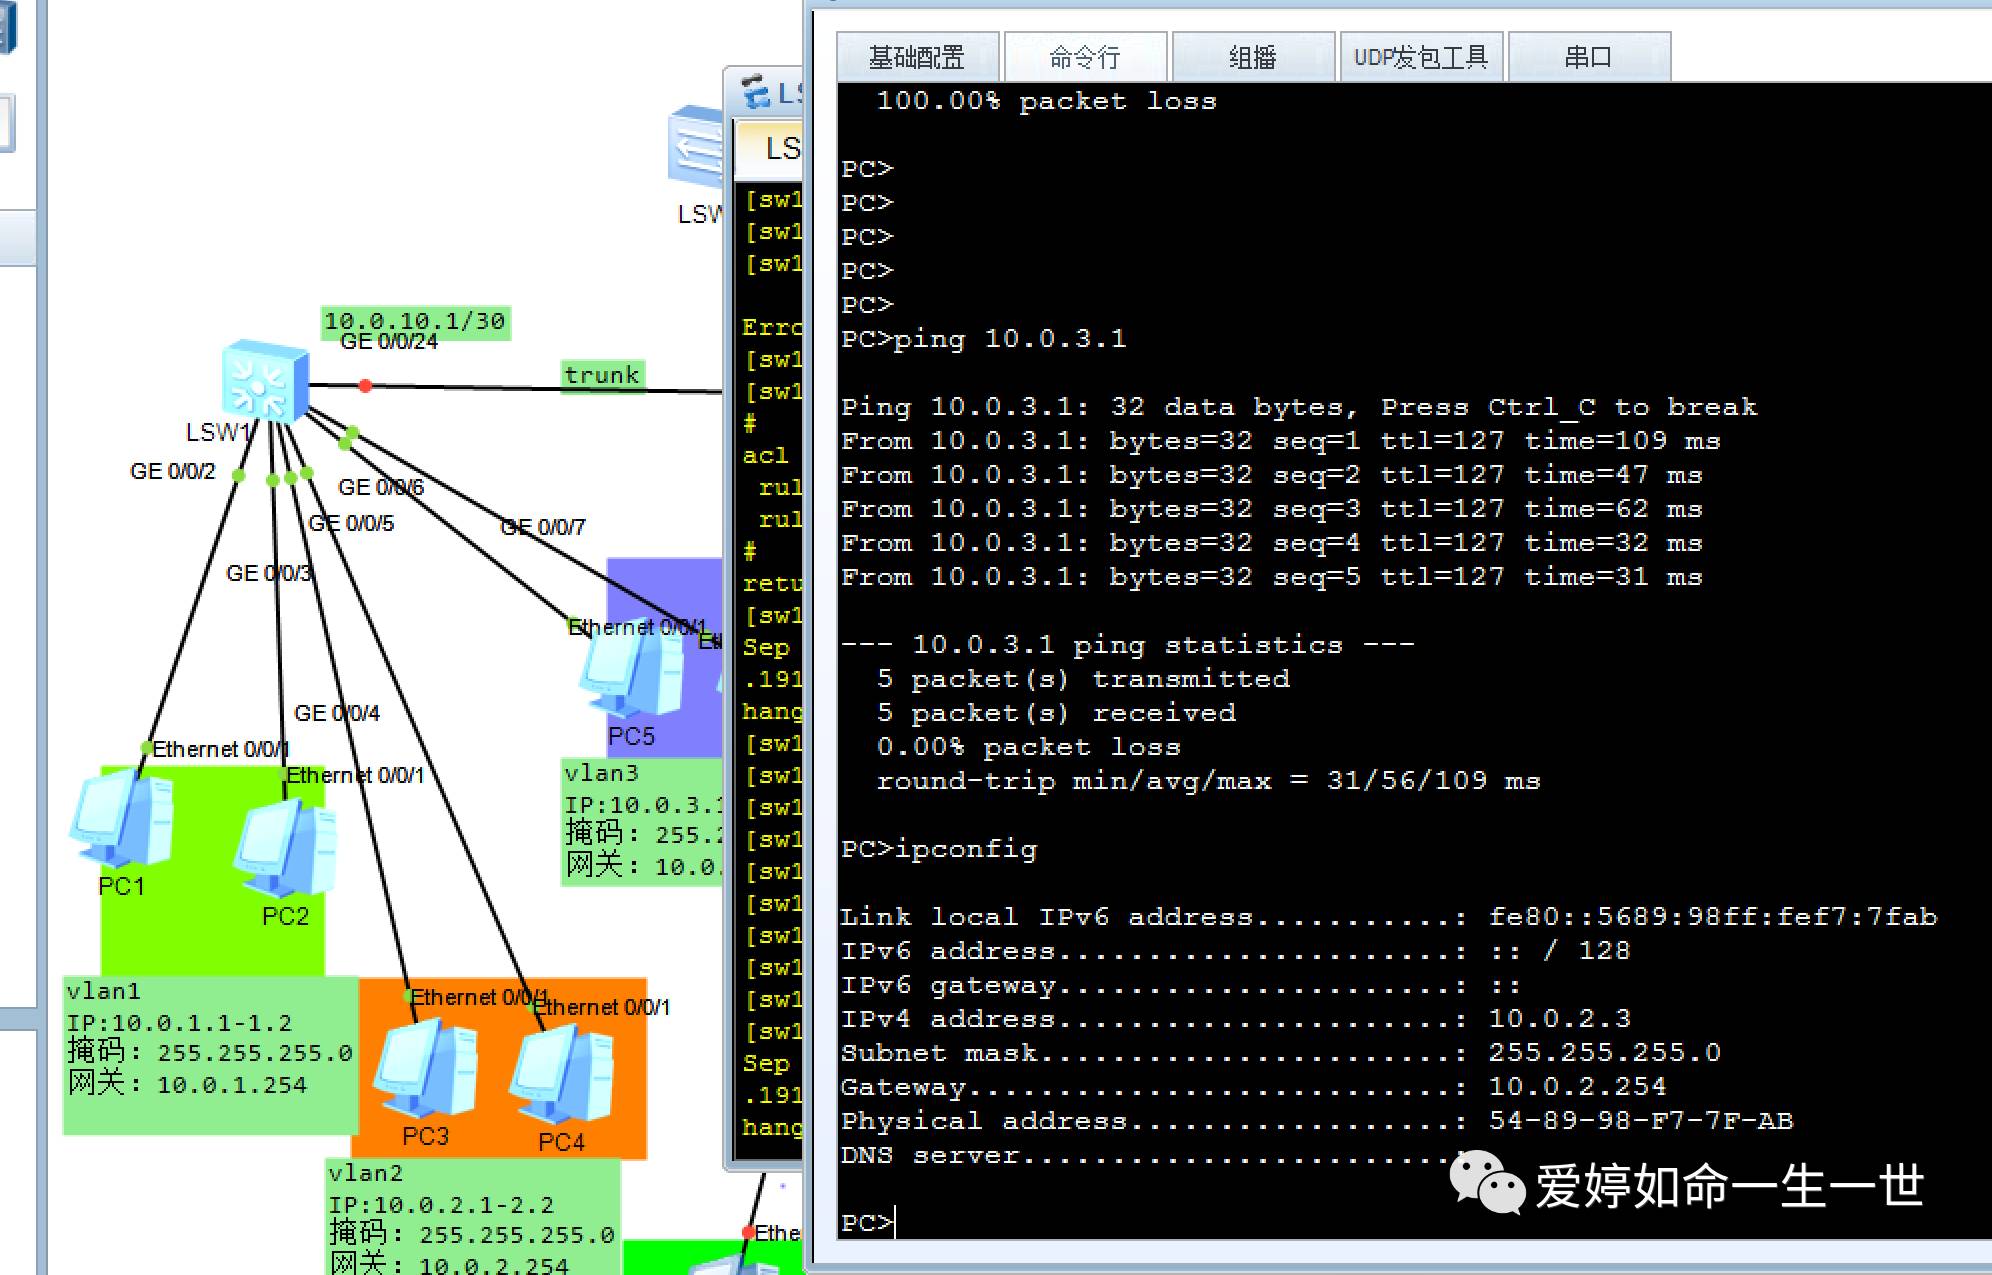
Task: Switch to the 命令行 tab
Action: (1085, 57)
